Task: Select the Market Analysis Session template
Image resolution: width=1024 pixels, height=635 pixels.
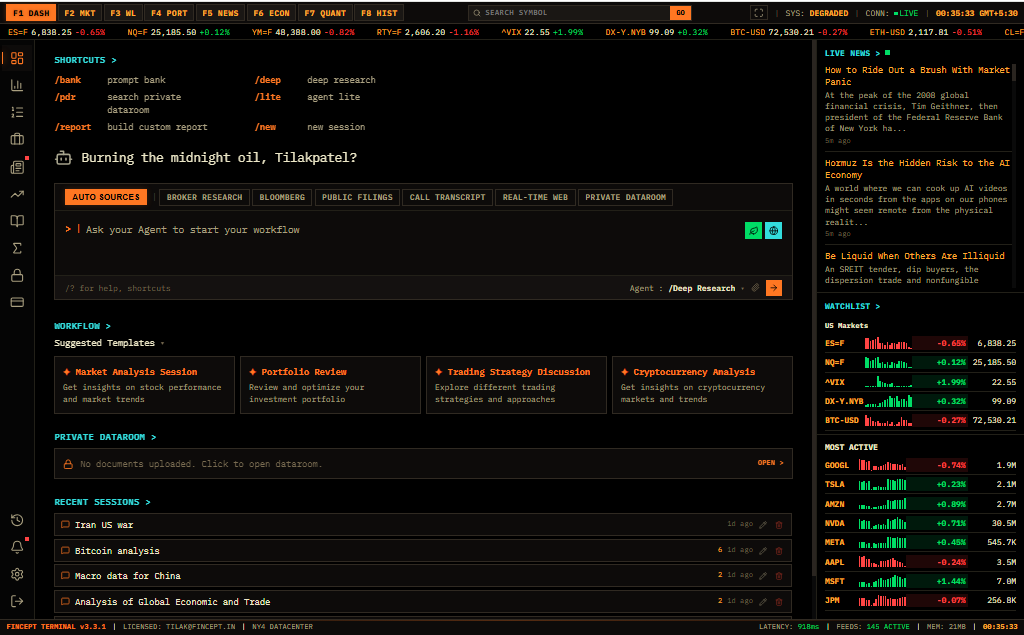Action: point(144,385)
